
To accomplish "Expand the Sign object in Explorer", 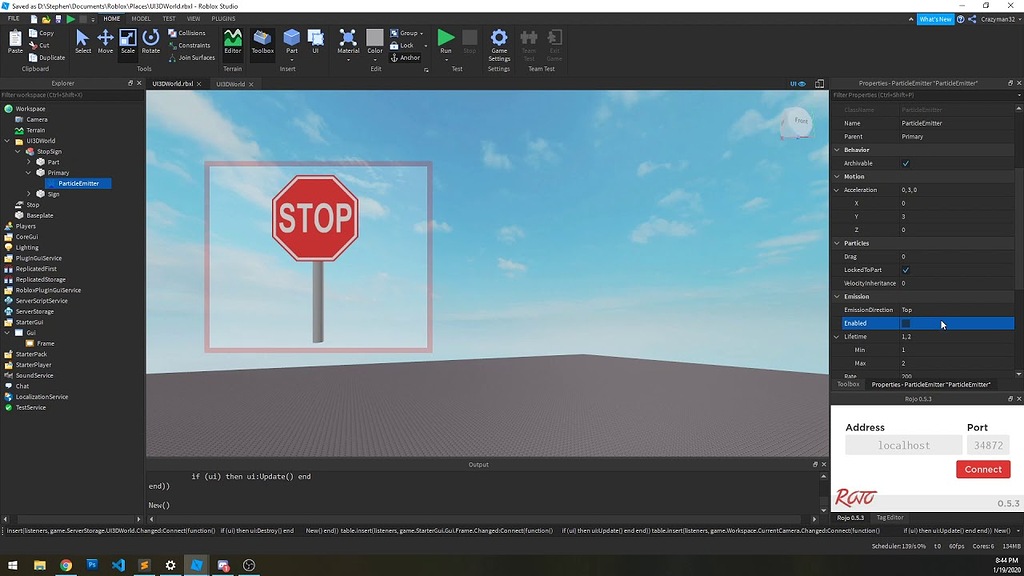I will [28, 193].
